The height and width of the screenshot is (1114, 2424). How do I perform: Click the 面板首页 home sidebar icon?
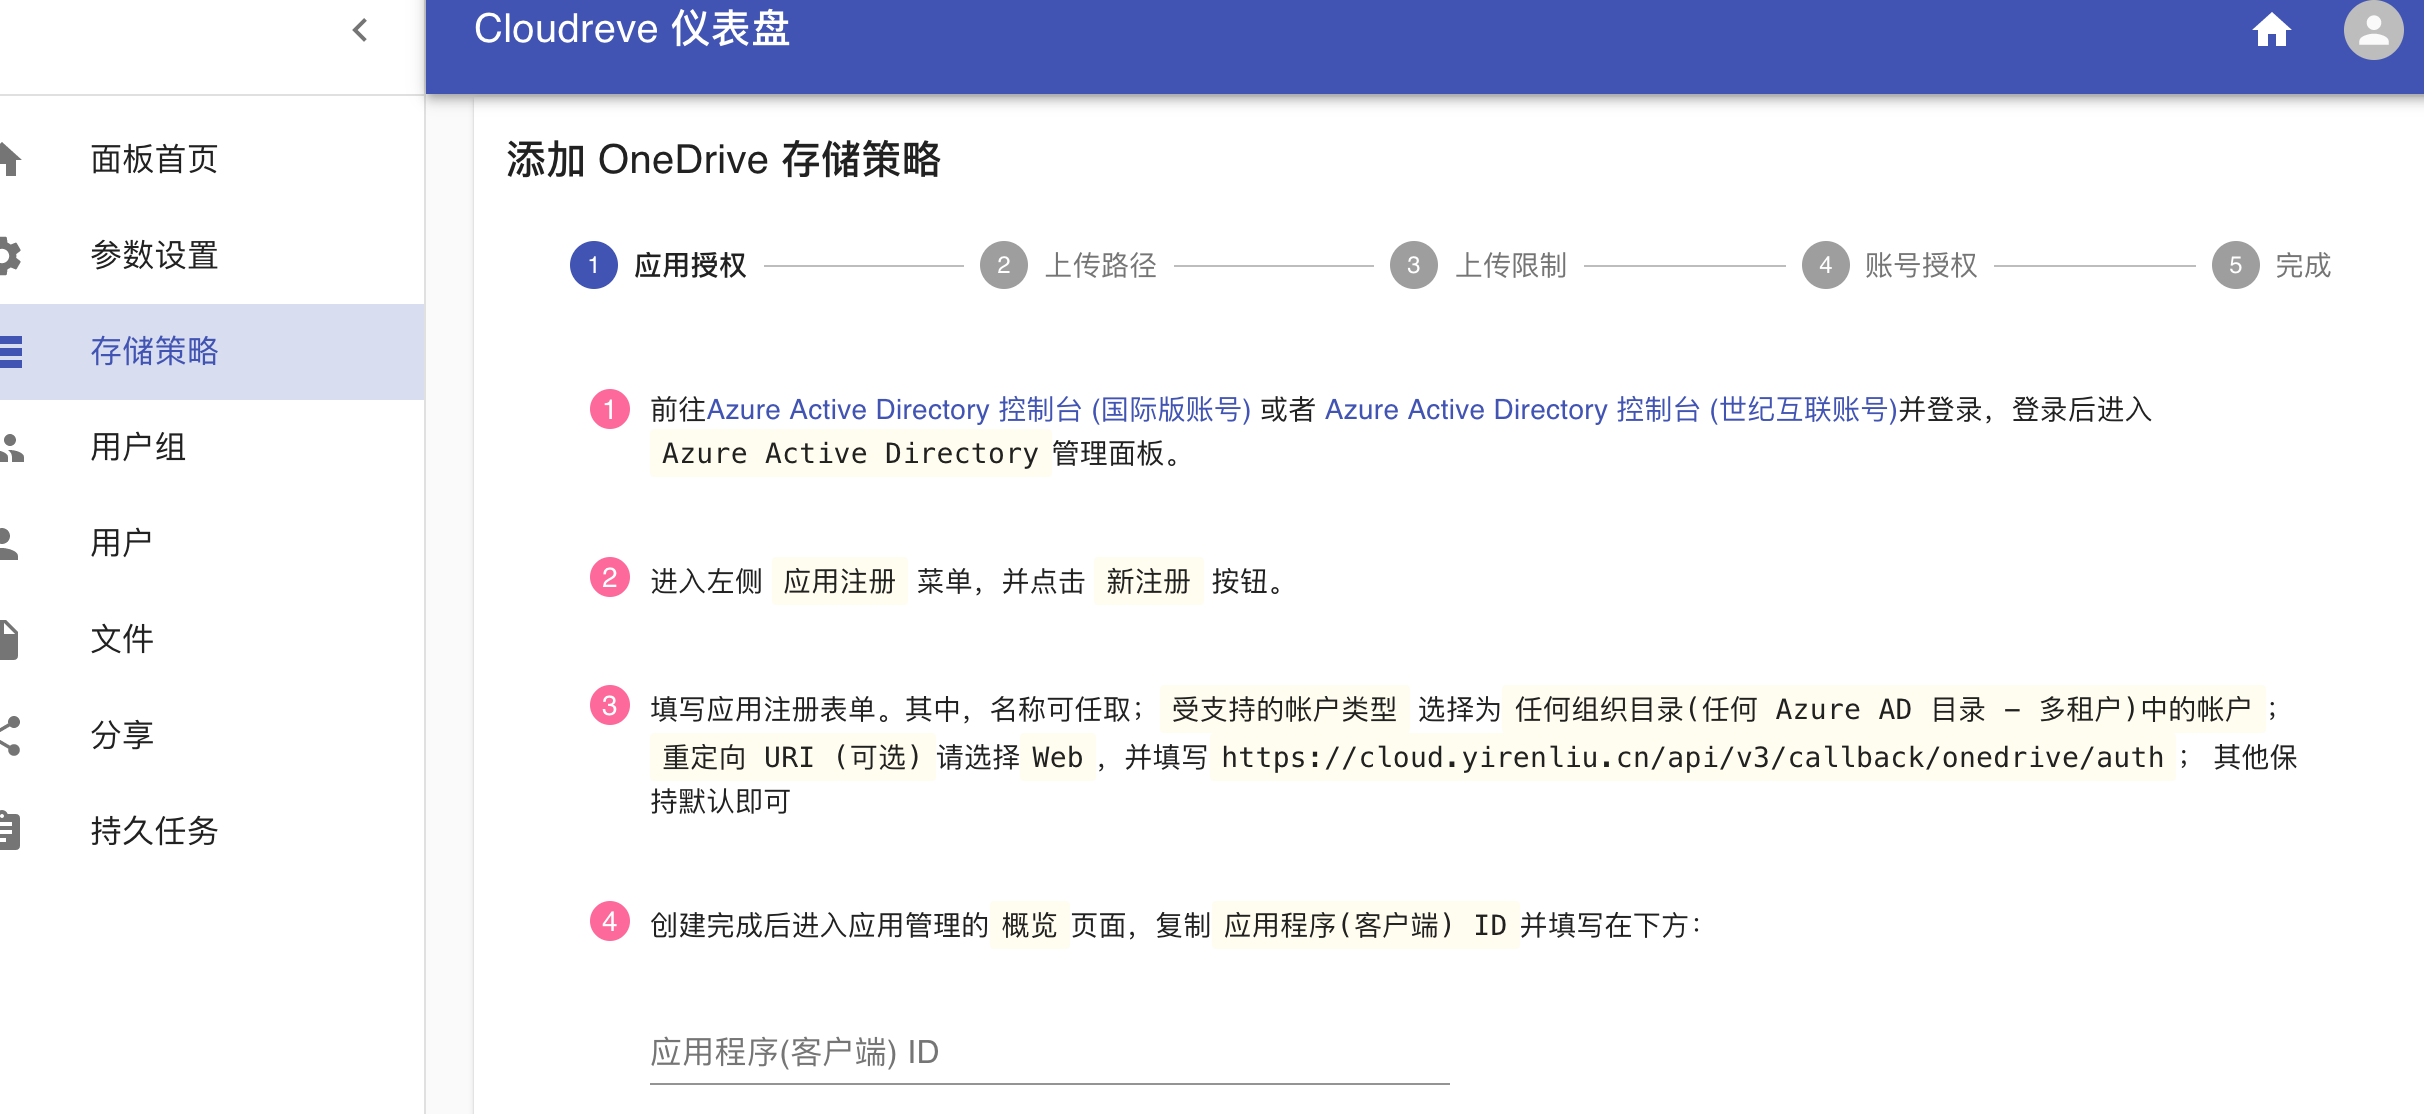10,159
